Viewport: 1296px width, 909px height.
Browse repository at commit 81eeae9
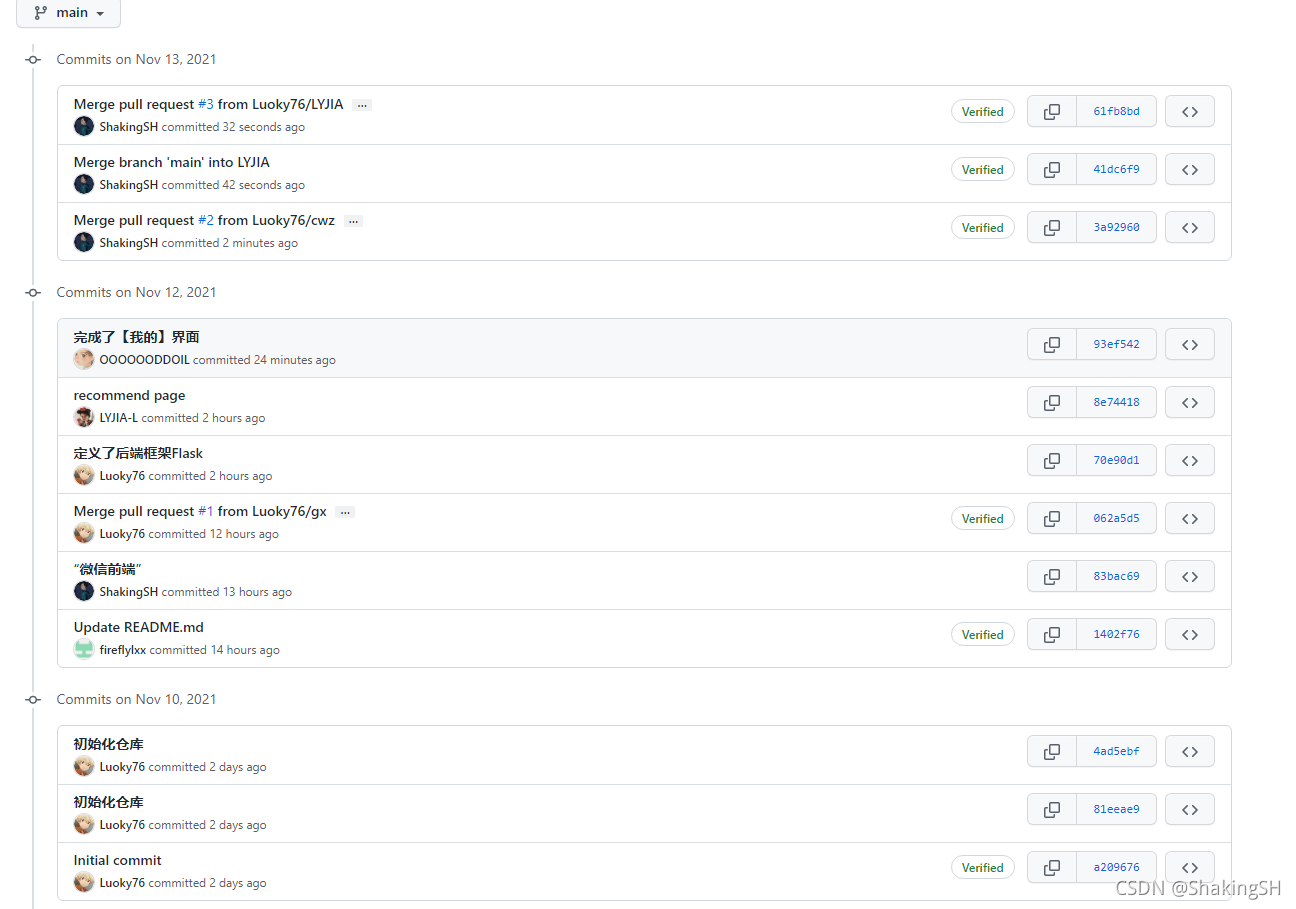[1190, 810]
